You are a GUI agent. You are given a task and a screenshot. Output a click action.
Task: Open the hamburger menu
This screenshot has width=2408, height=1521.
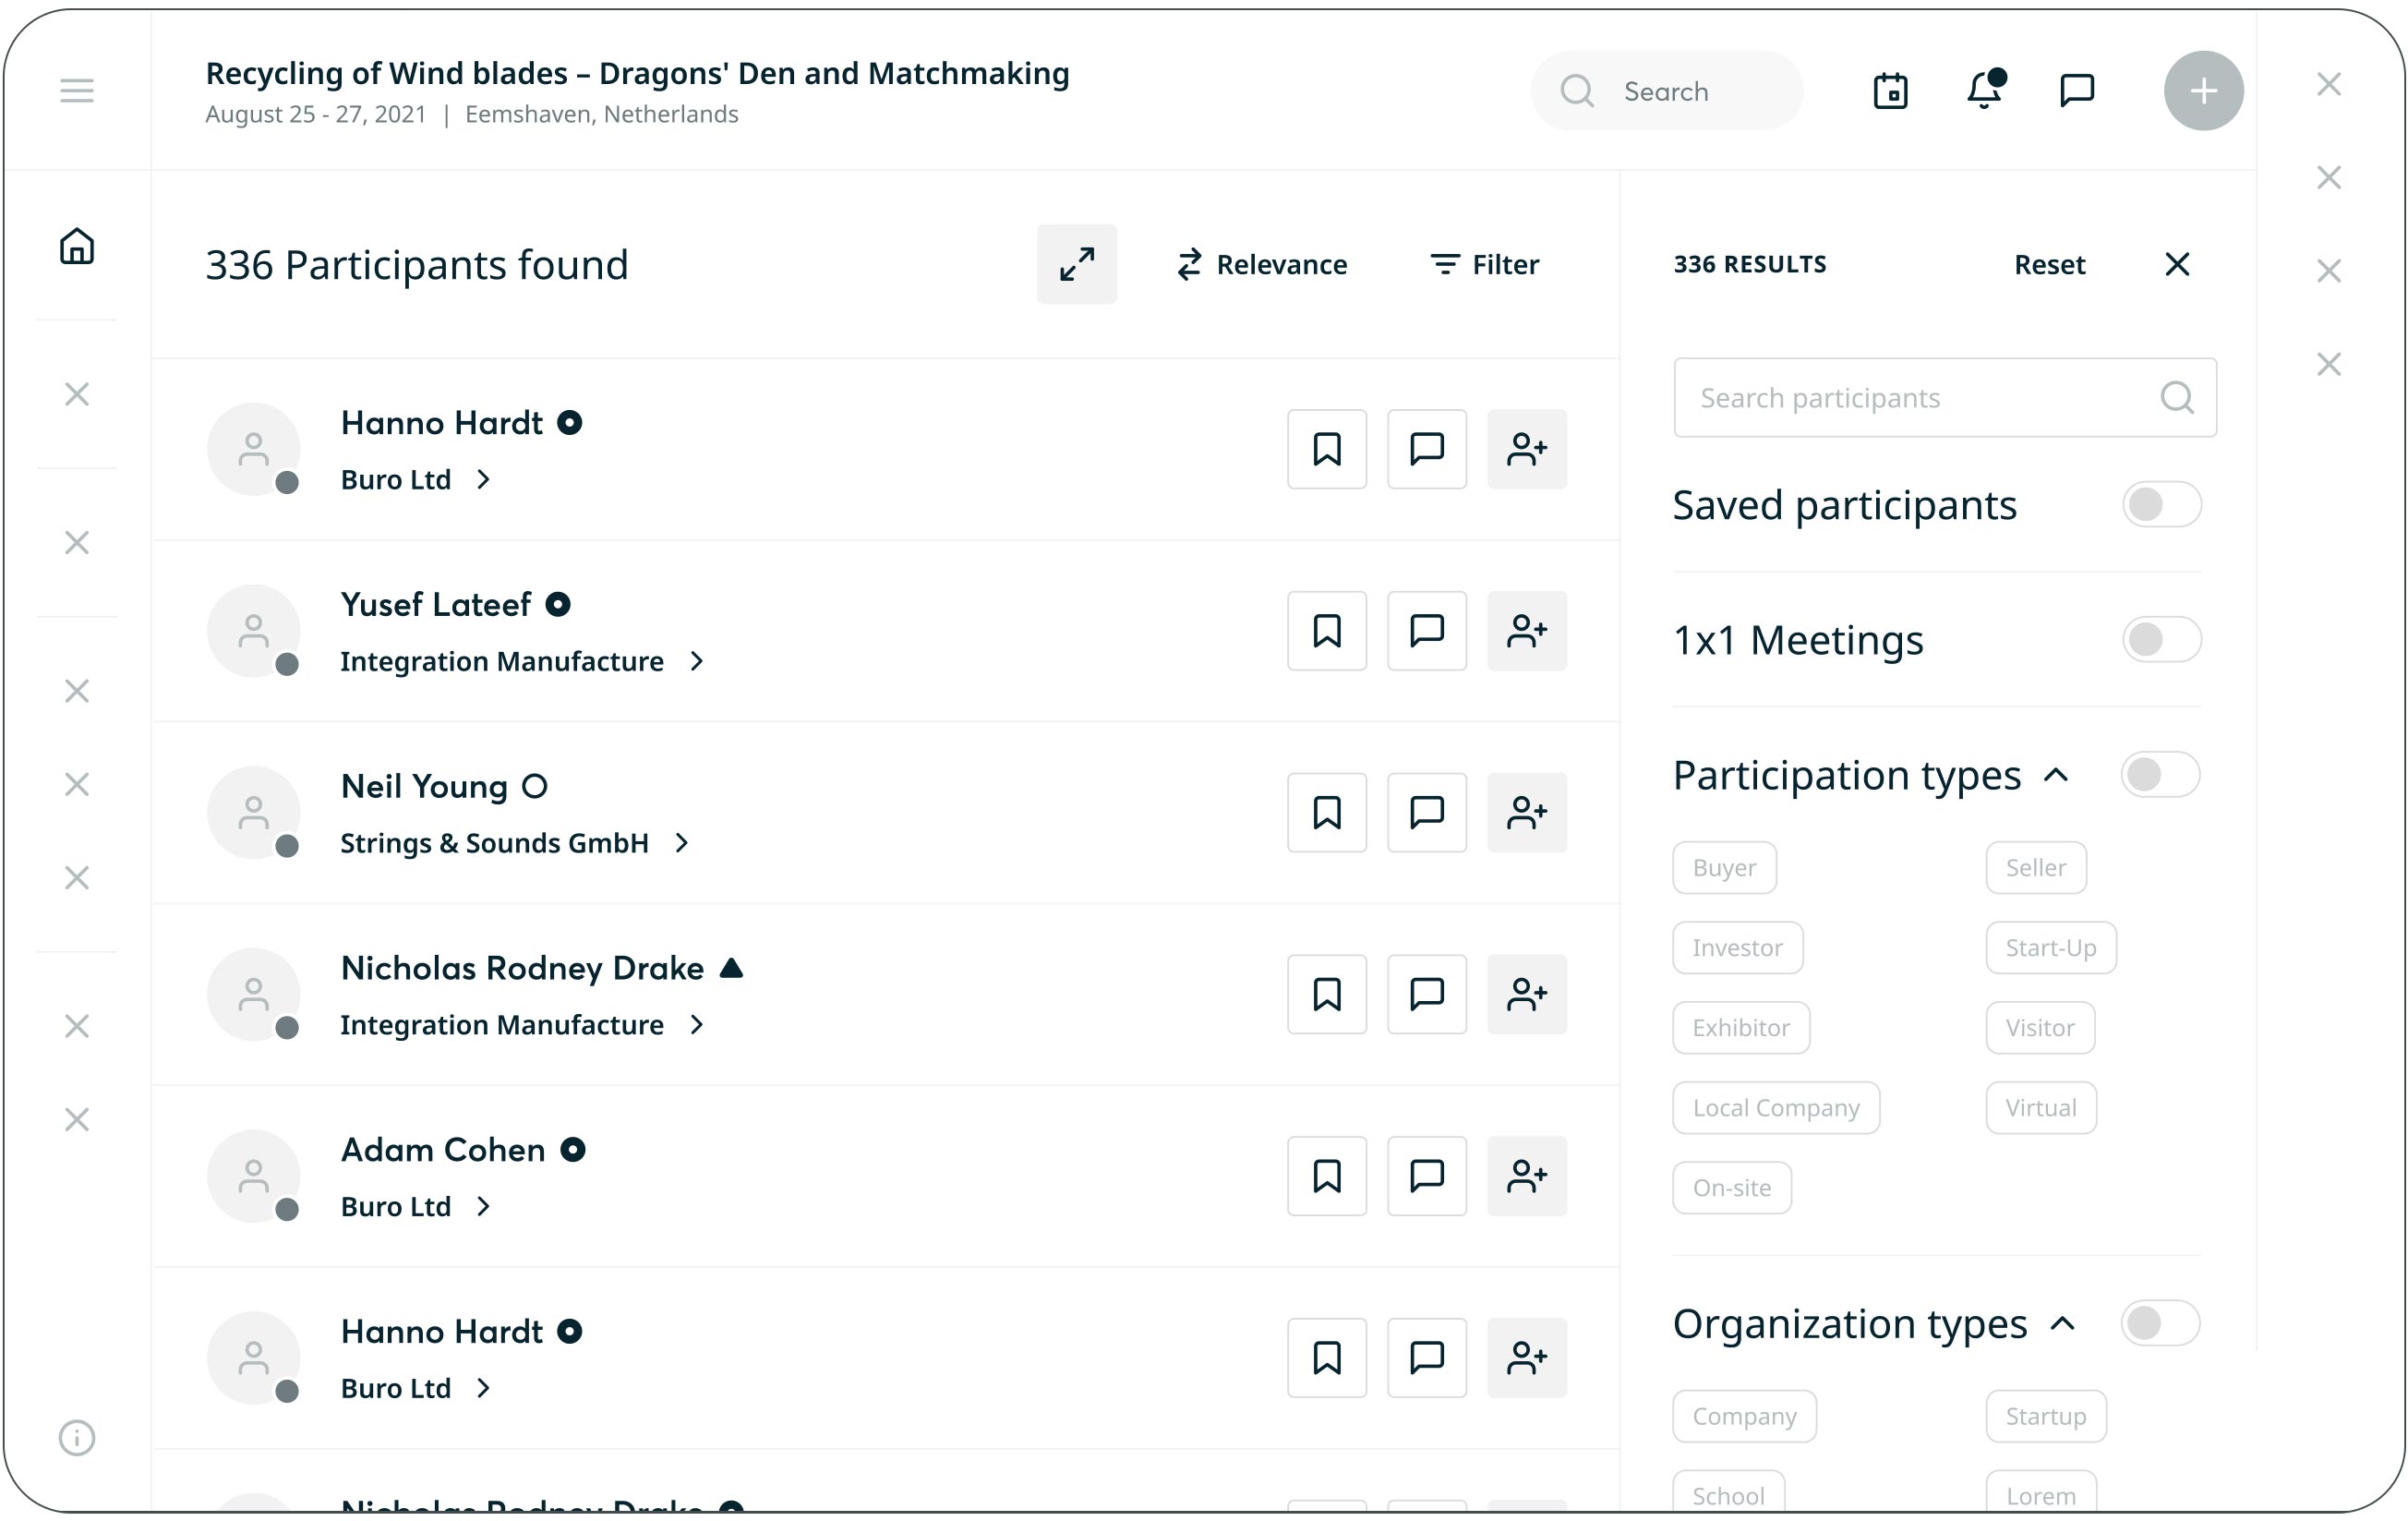pos(76,91)
